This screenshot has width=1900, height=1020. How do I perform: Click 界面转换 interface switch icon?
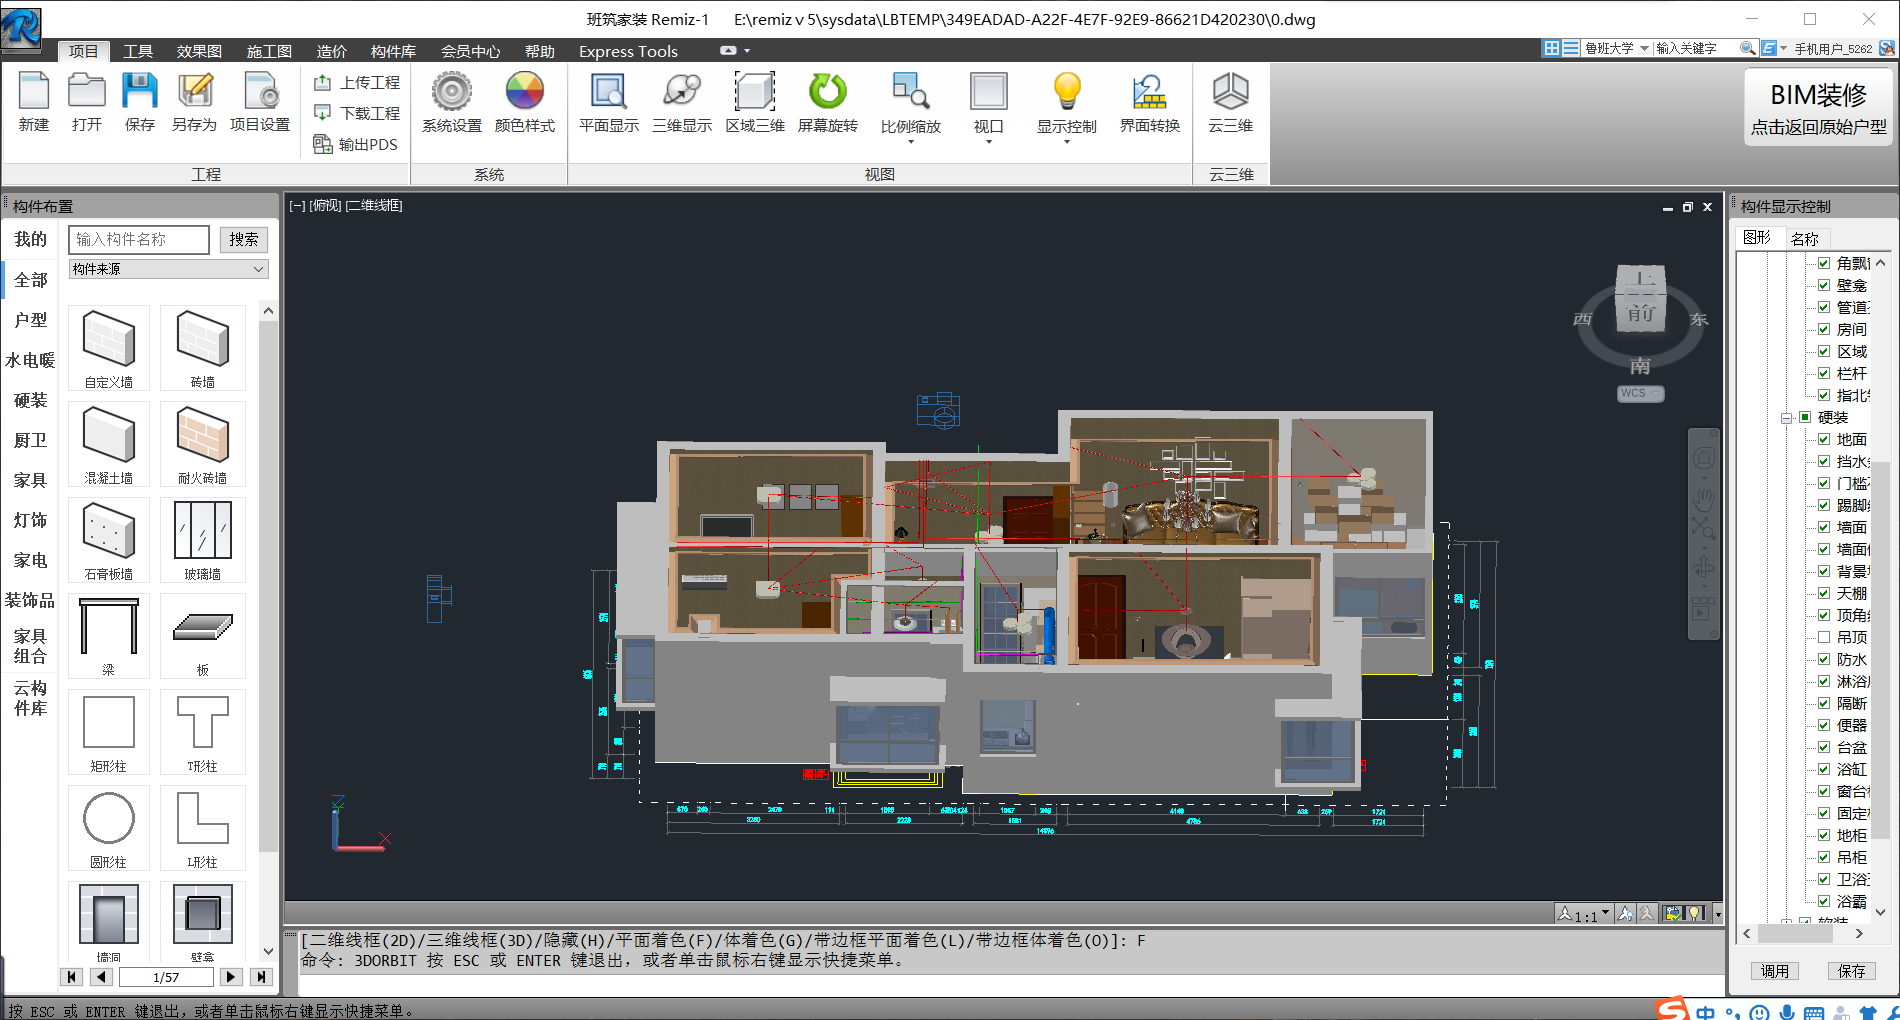[1150, 102]
